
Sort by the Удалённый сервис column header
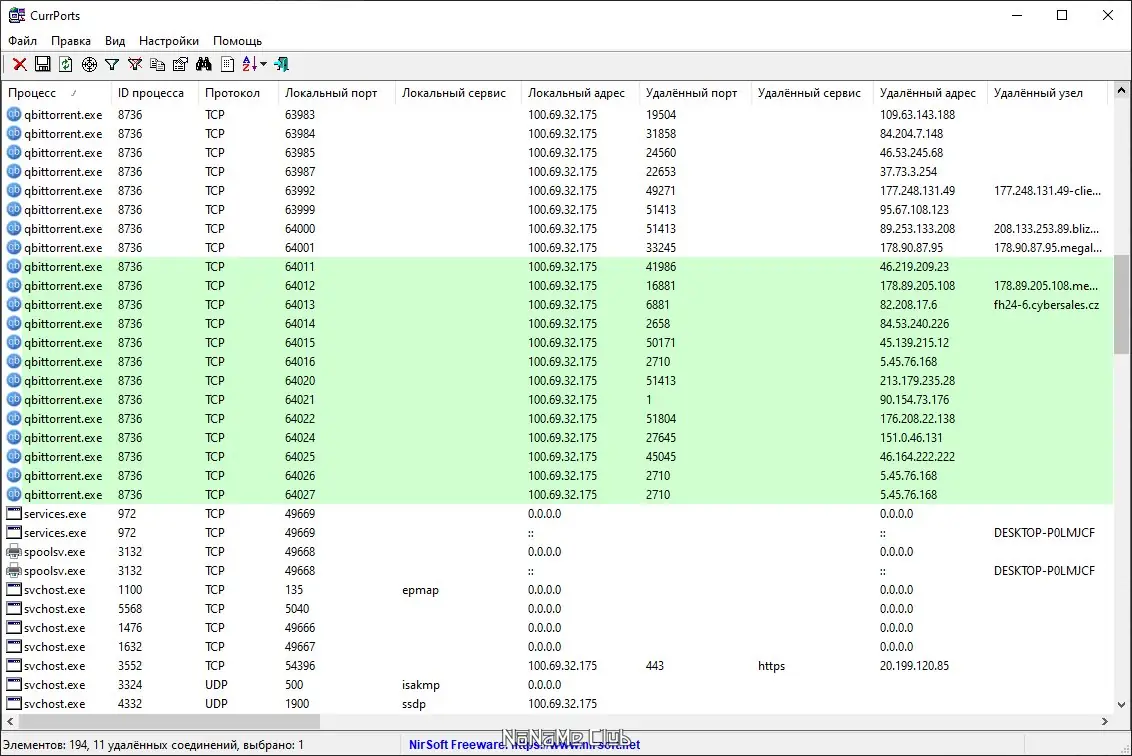click(x=812, y=93)
